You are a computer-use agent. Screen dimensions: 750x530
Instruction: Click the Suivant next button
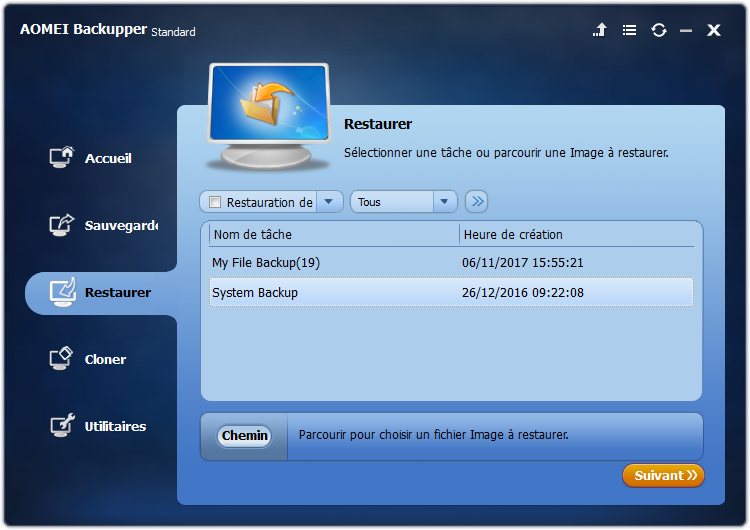(x=663, y=475)
